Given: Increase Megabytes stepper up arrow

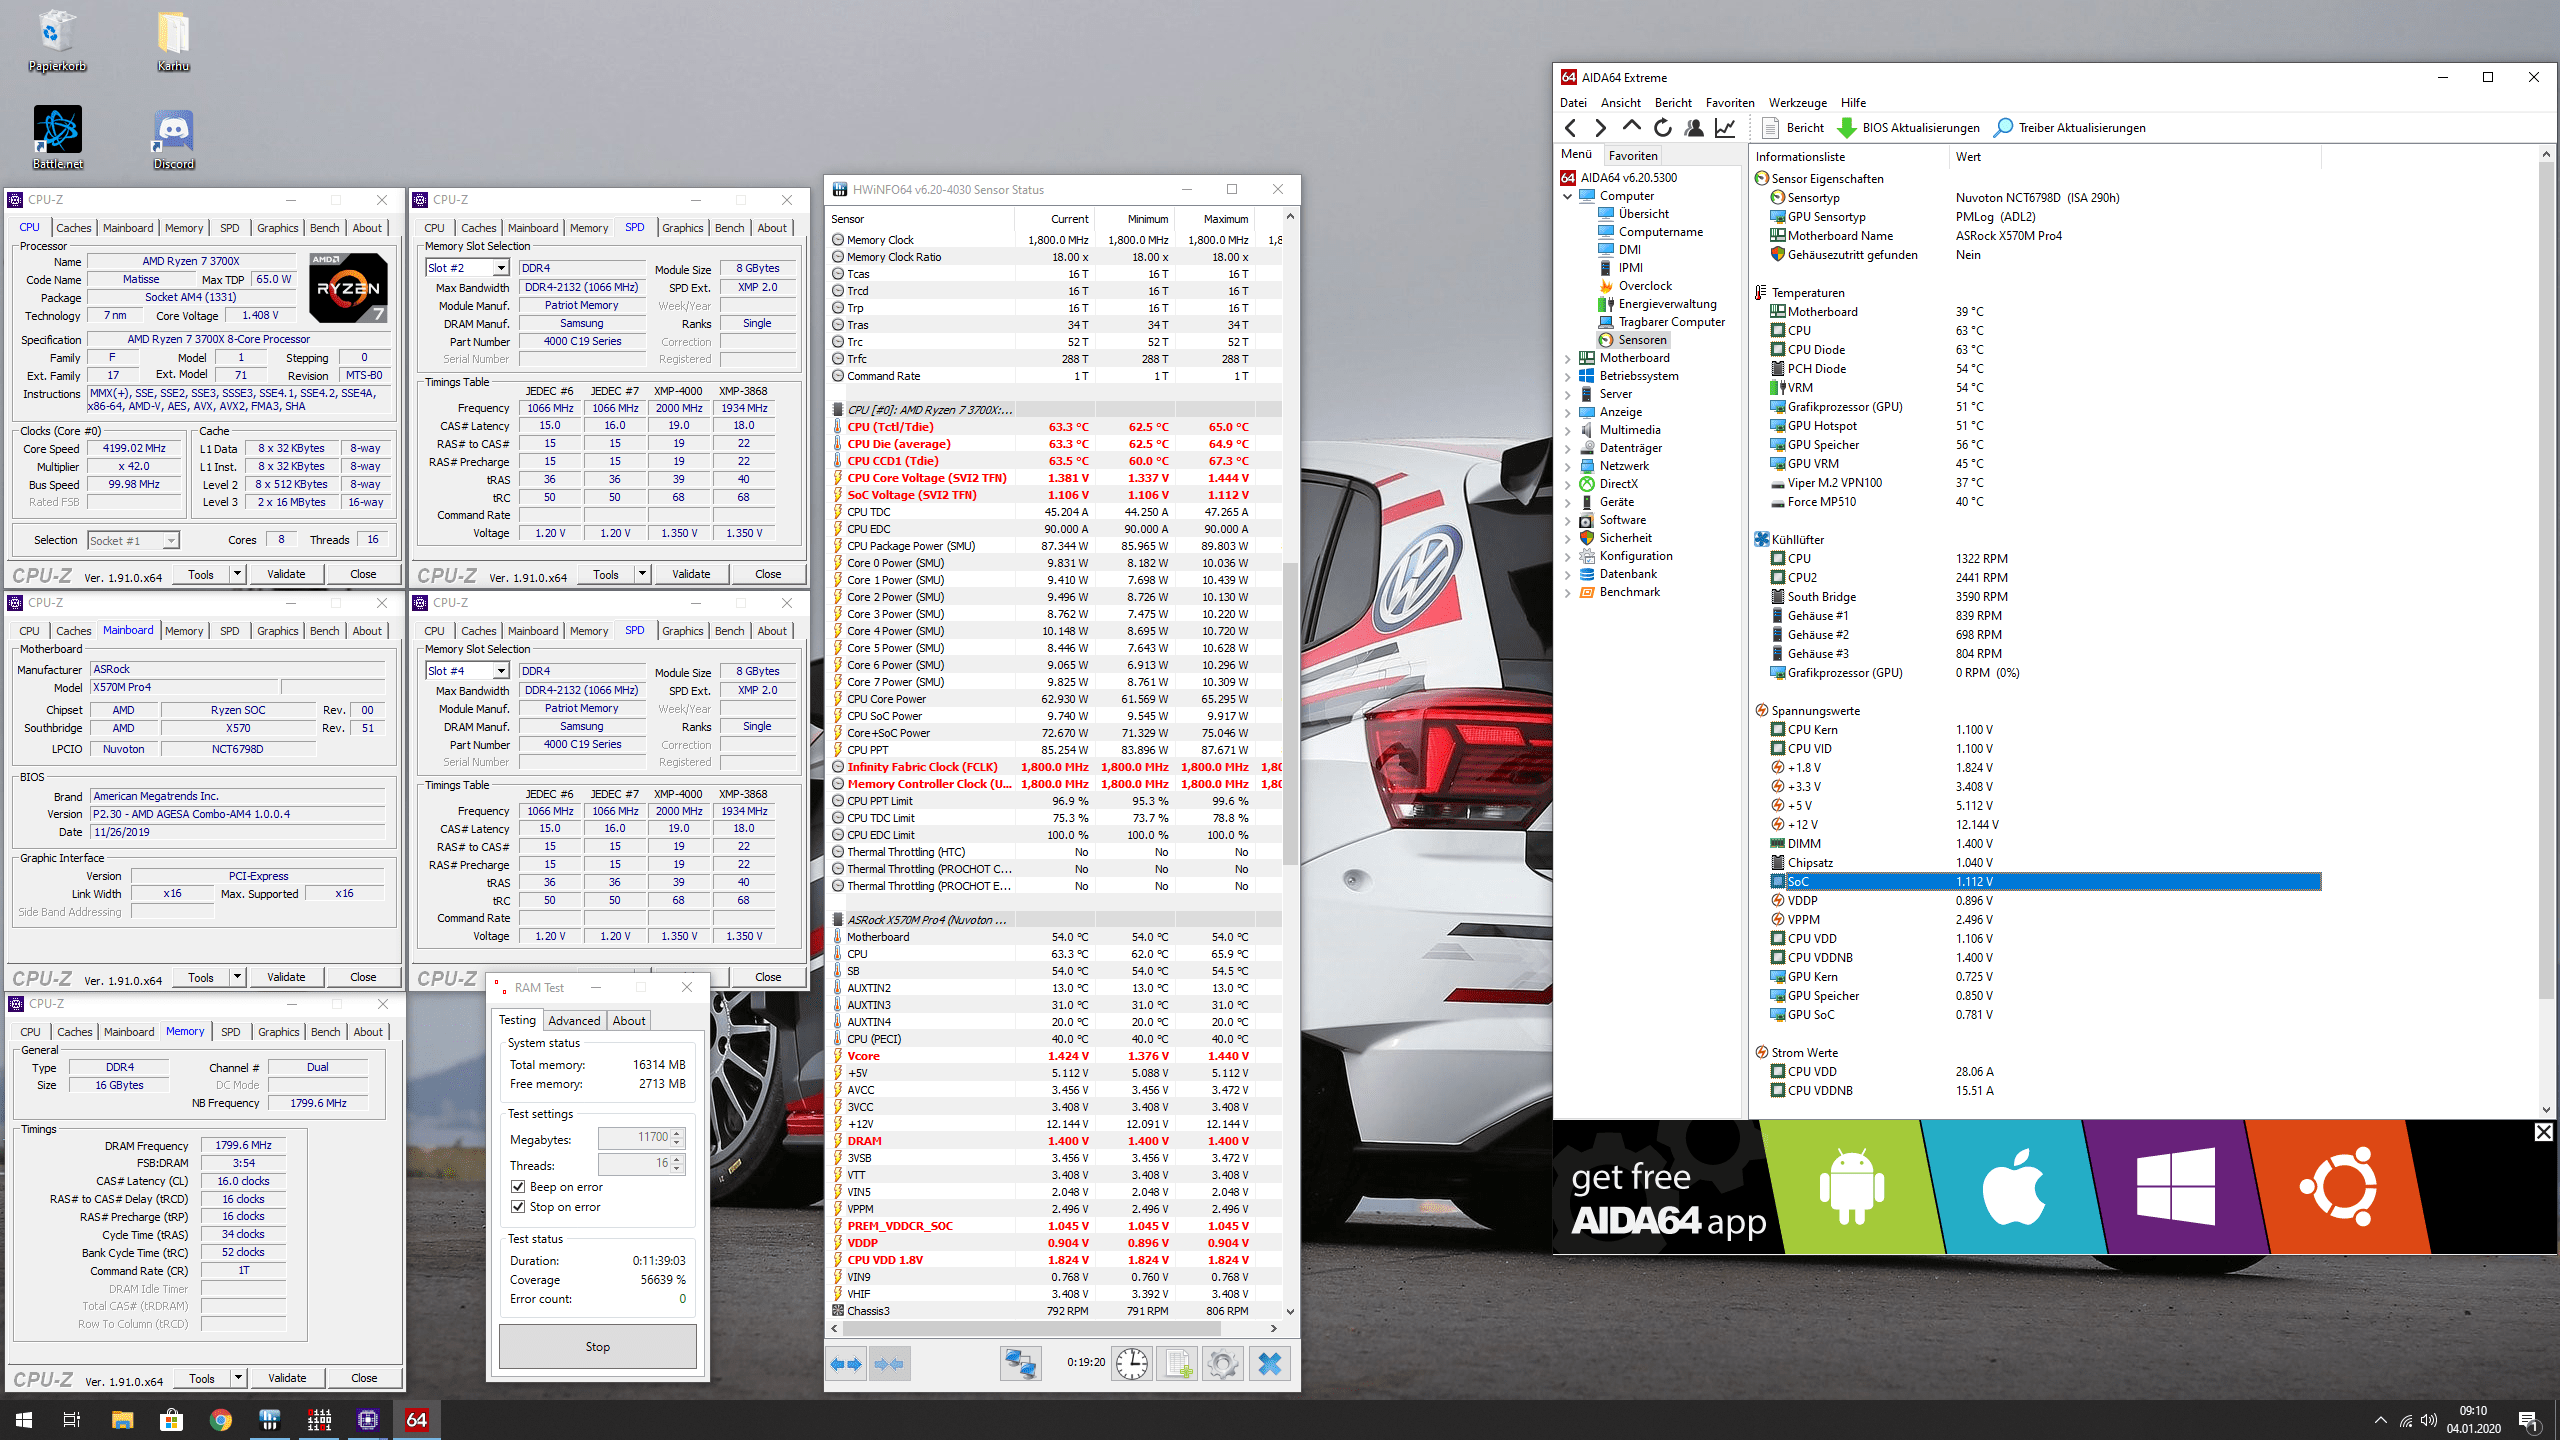Looking at the screenshot, I should pyautogui.click(x=677, y=1133).
